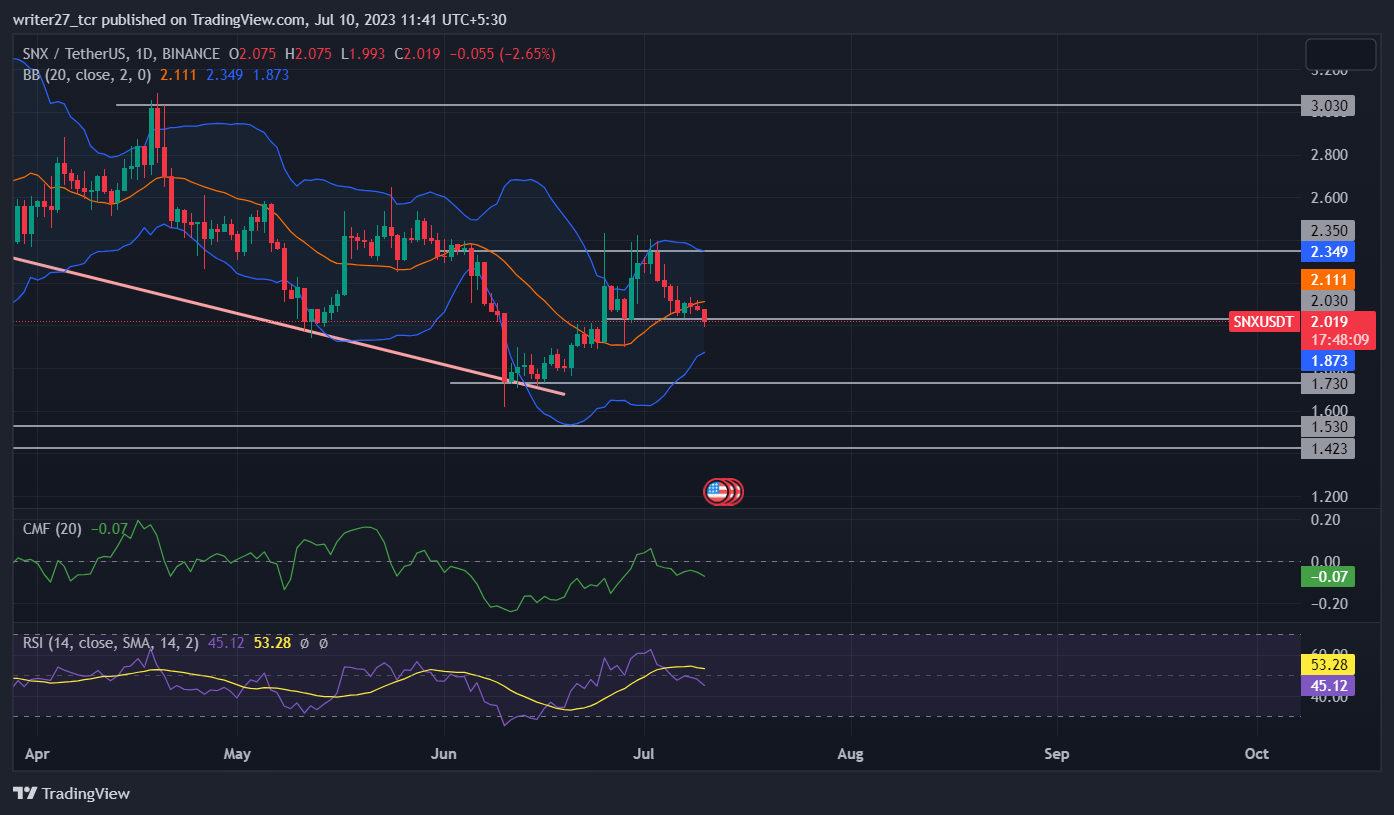
Task: Select the CMF (20) indicator legend
Action: coord(52,528)
